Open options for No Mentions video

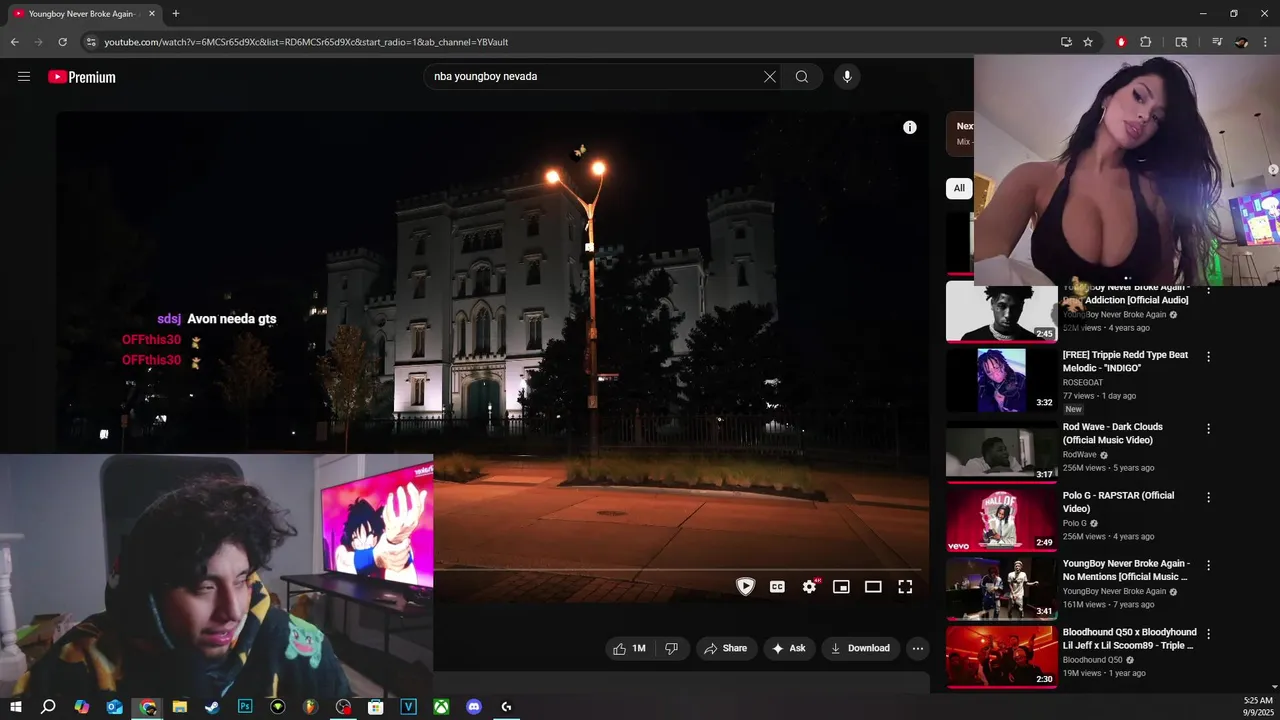click(1208, 565)
